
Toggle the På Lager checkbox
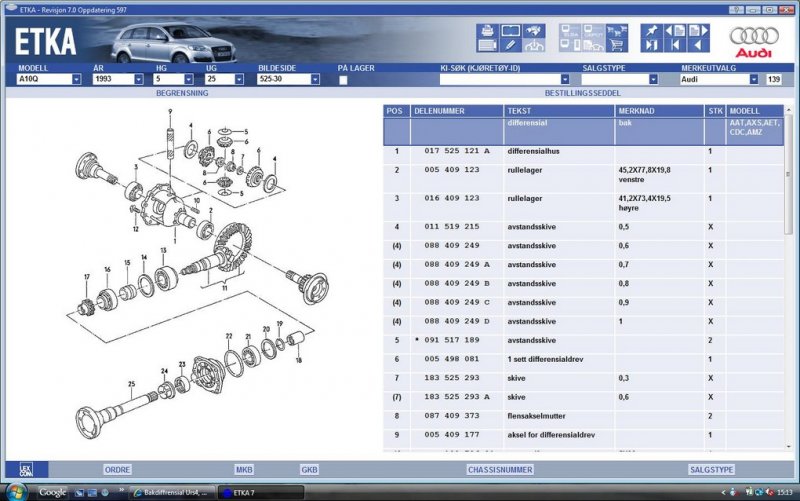tap(343, 79)
